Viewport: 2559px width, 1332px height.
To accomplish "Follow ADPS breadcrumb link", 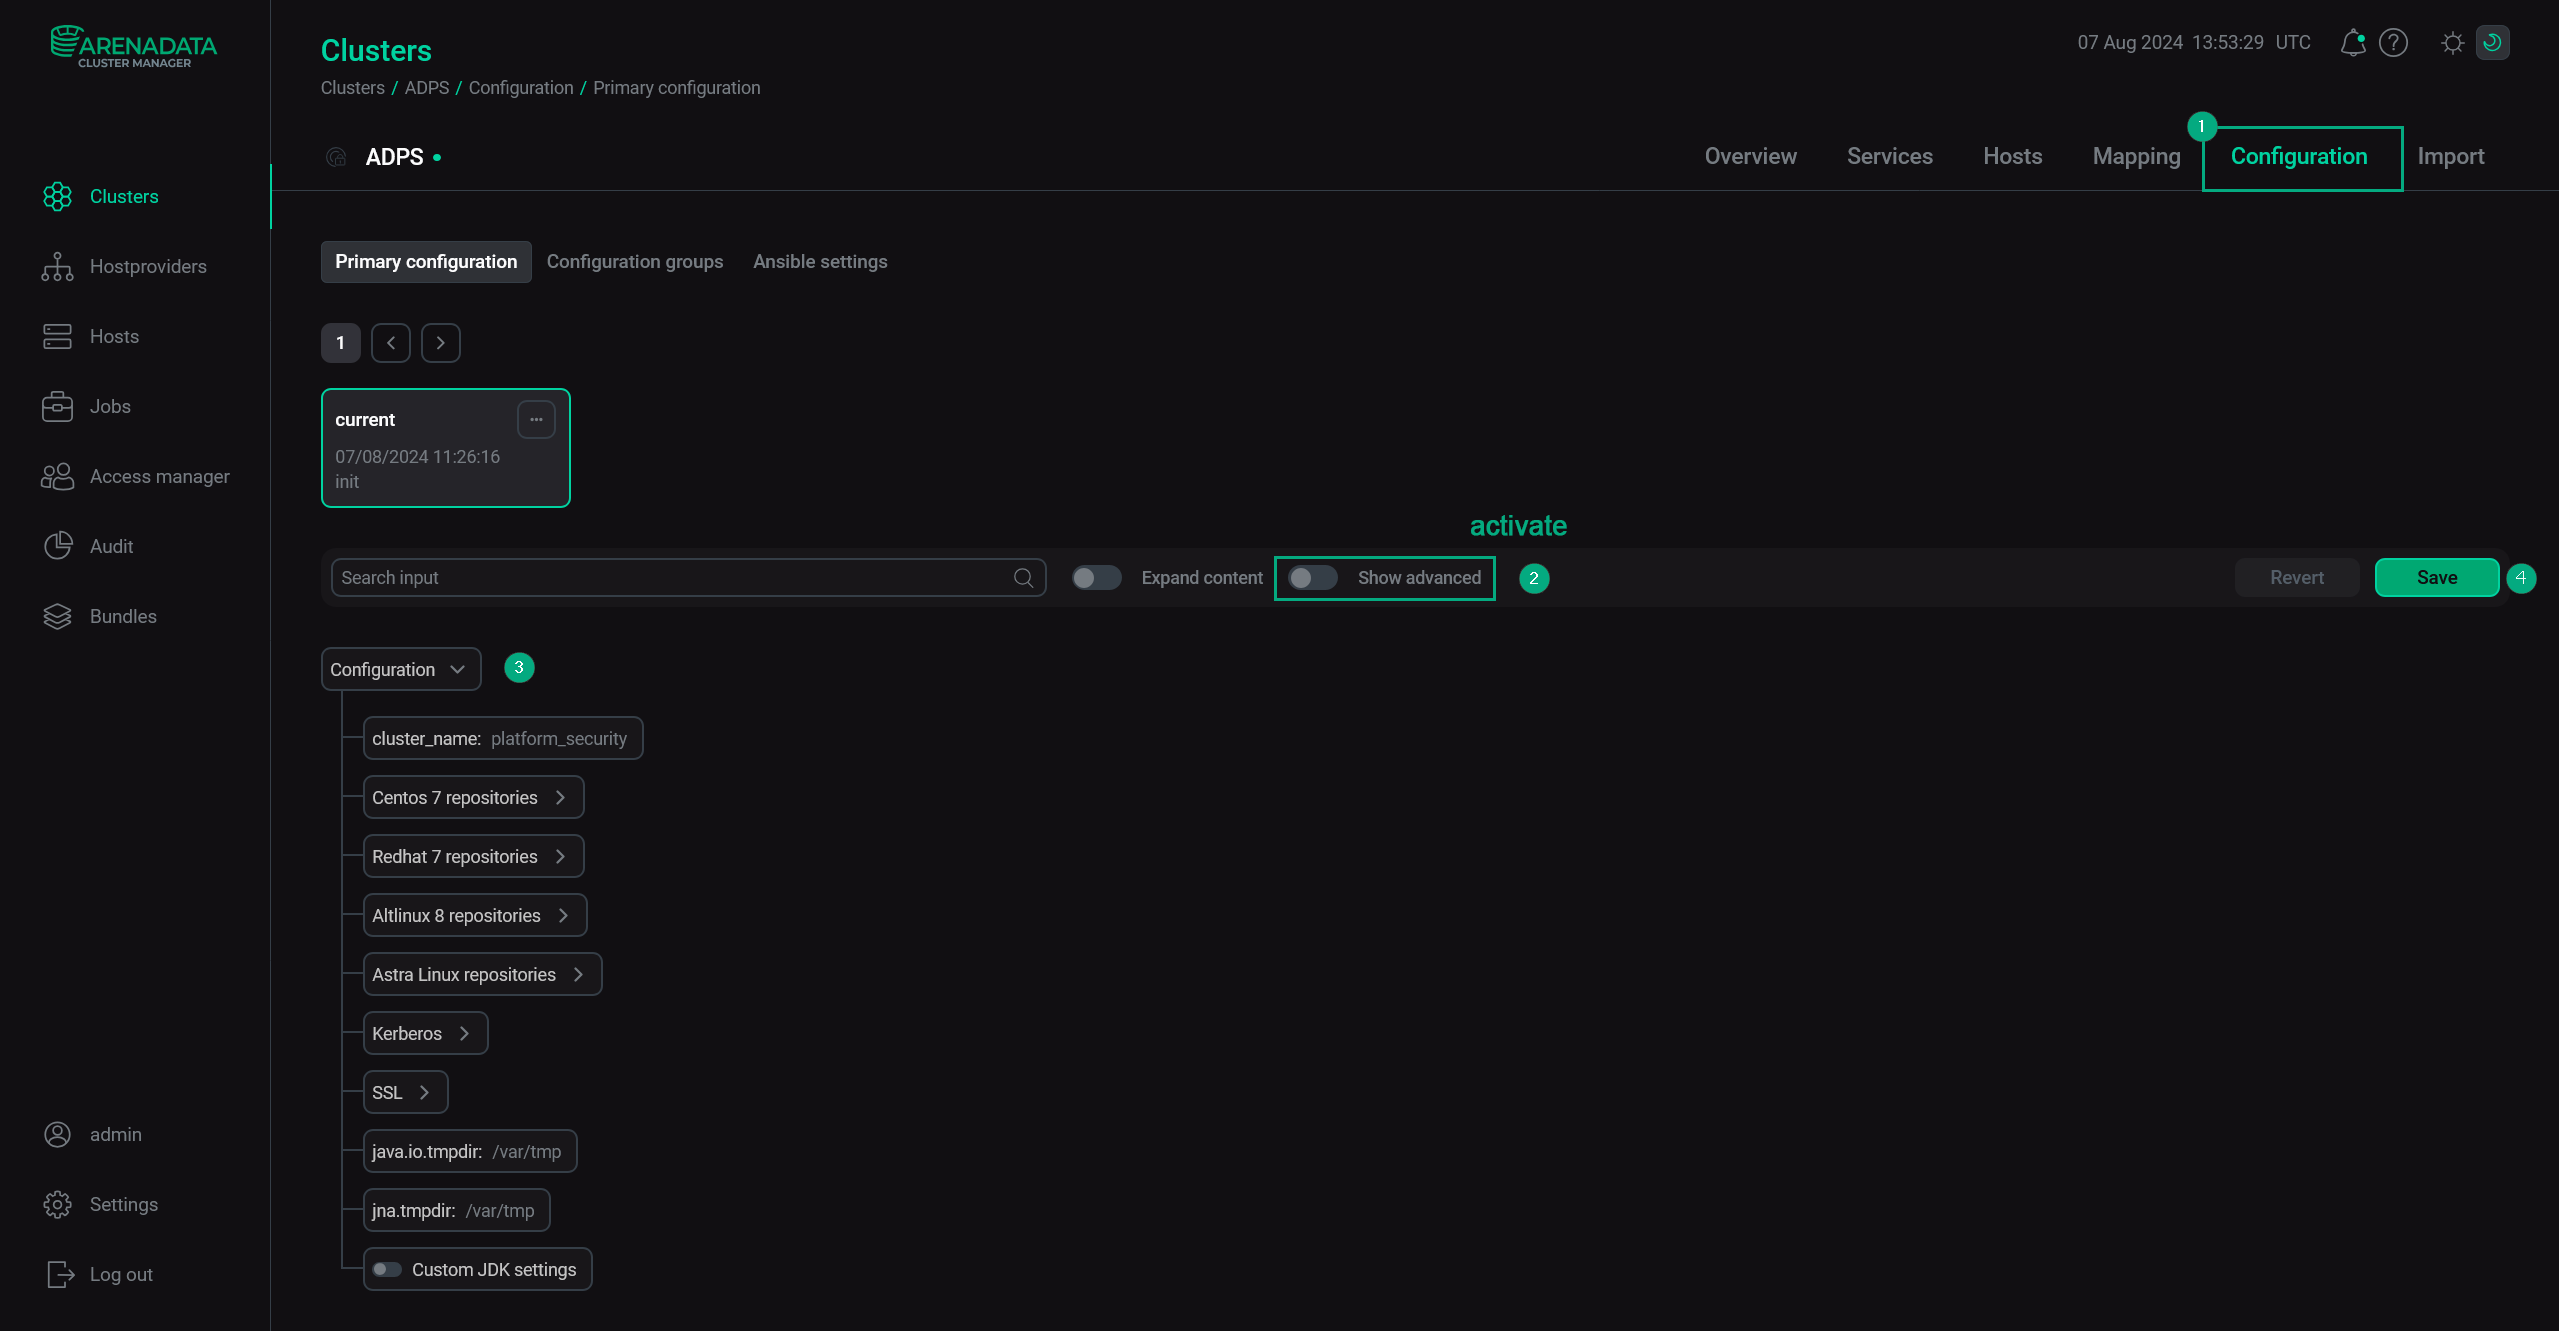I will [427, 87].
